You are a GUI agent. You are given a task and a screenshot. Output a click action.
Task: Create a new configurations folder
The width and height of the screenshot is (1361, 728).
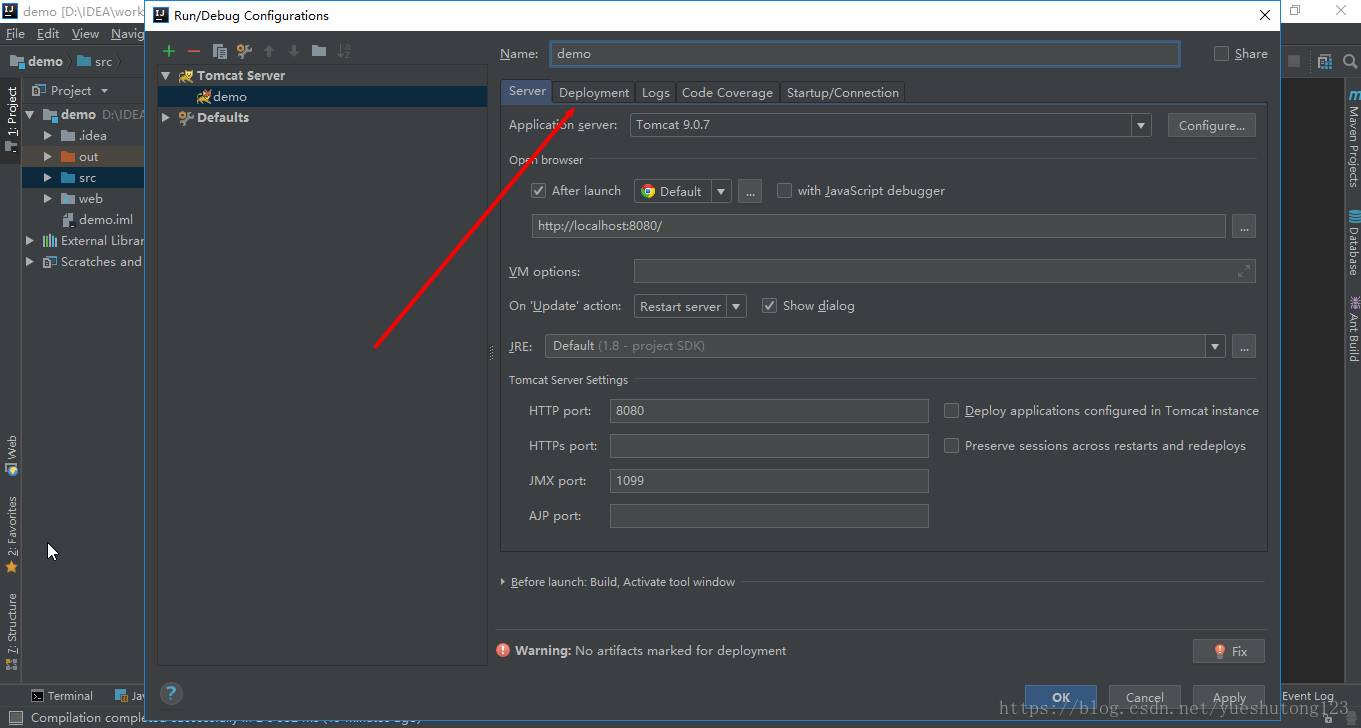319,51
